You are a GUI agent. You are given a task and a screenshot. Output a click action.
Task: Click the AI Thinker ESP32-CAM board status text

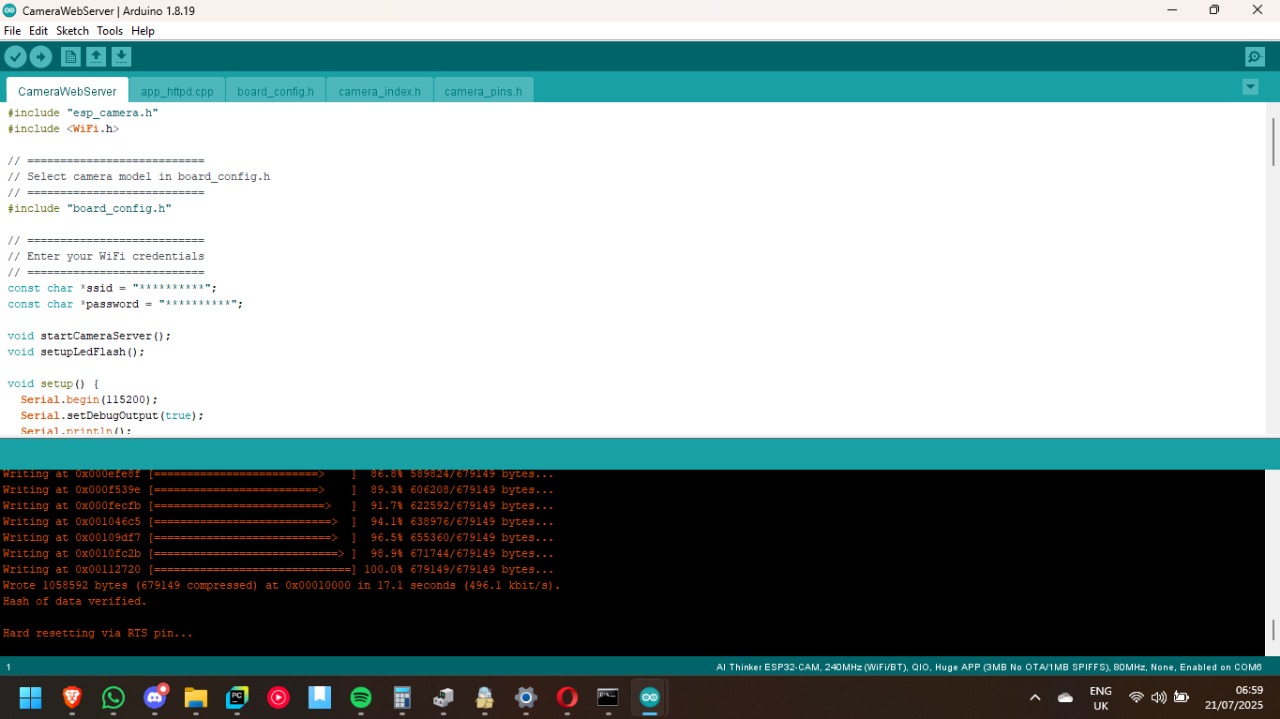coord(988,667)
